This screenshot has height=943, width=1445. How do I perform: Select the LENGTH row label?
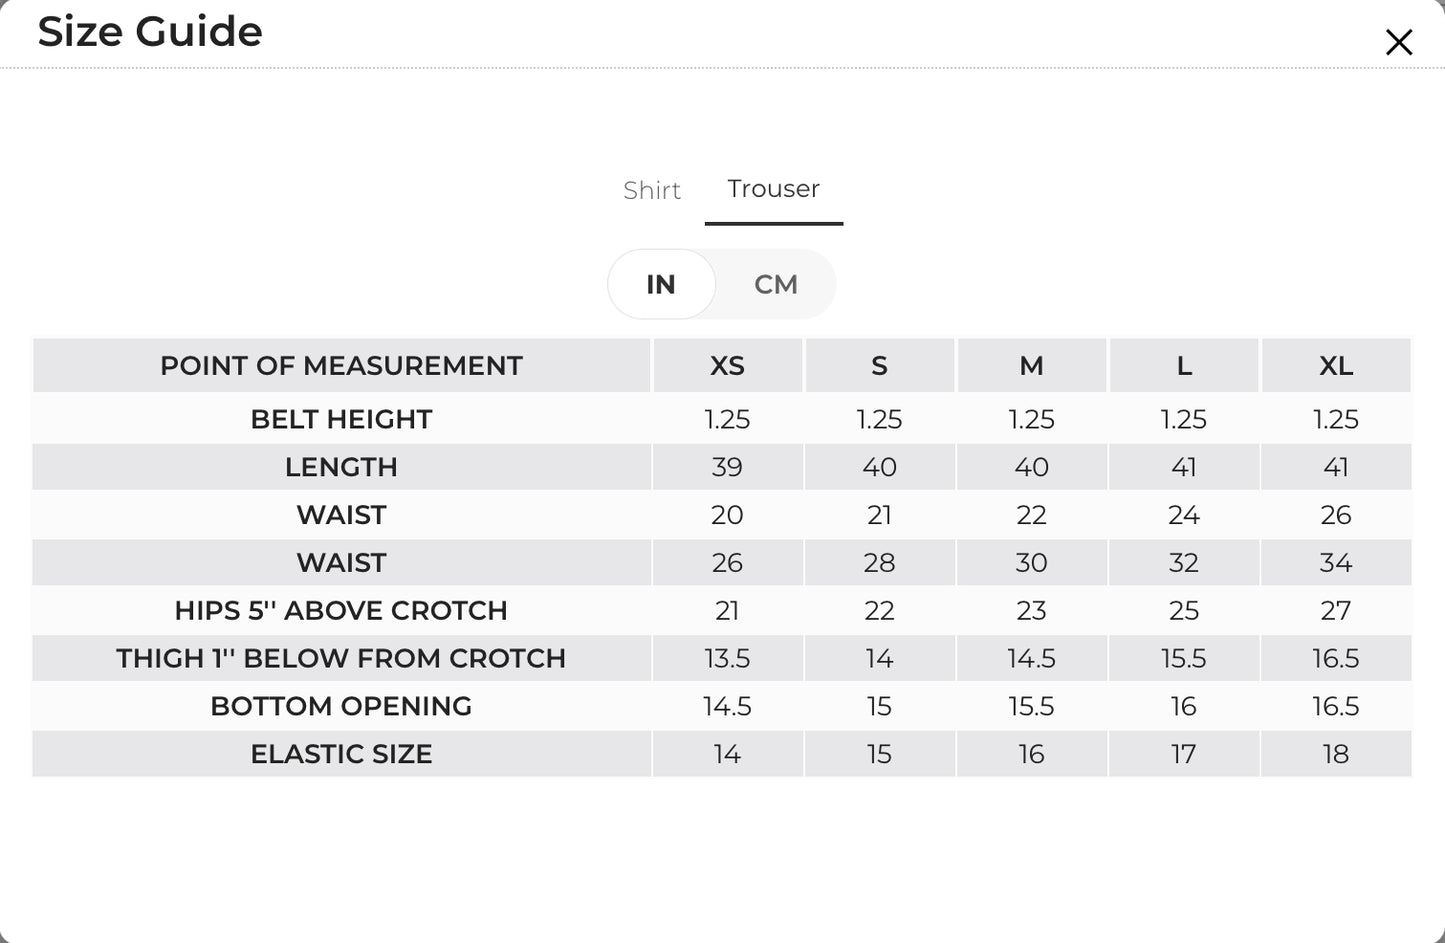pyautogui.click(x=342, y=467)
